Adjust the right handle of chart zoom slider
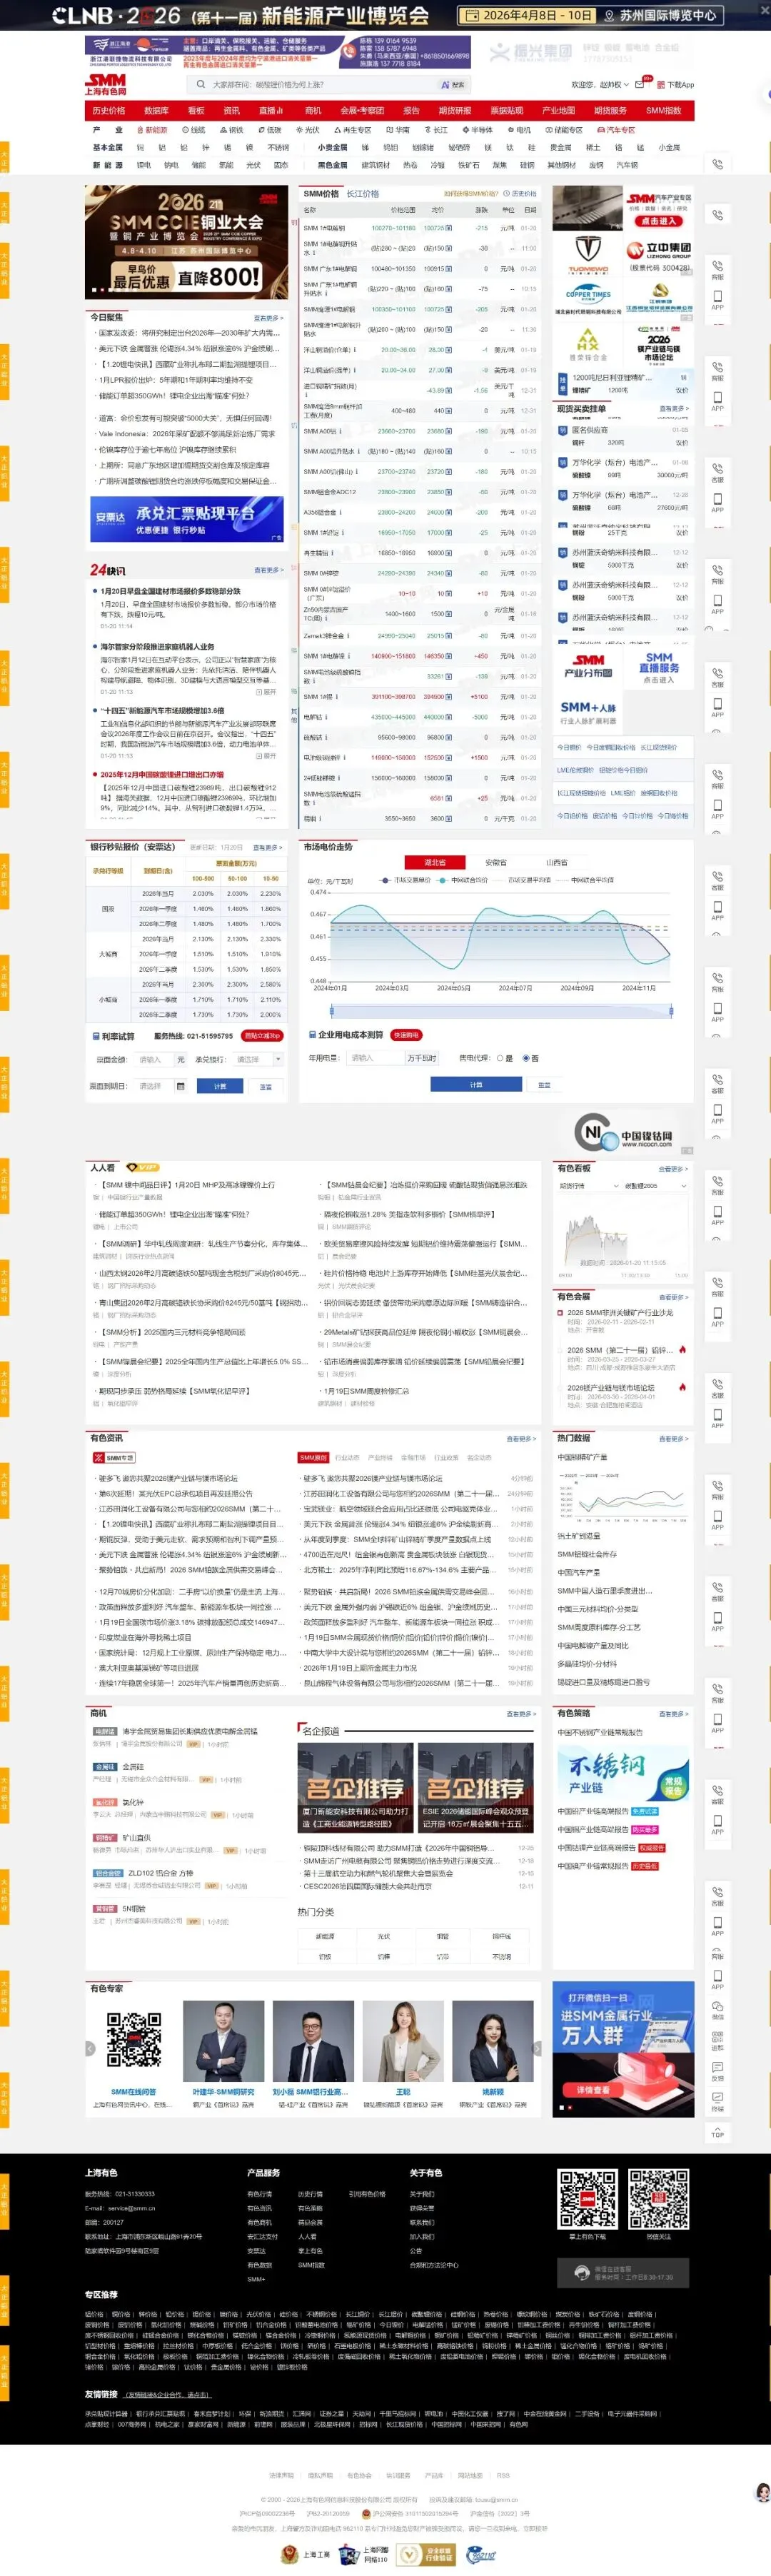Screen dimensions: 771x2576 (673, 1011)
